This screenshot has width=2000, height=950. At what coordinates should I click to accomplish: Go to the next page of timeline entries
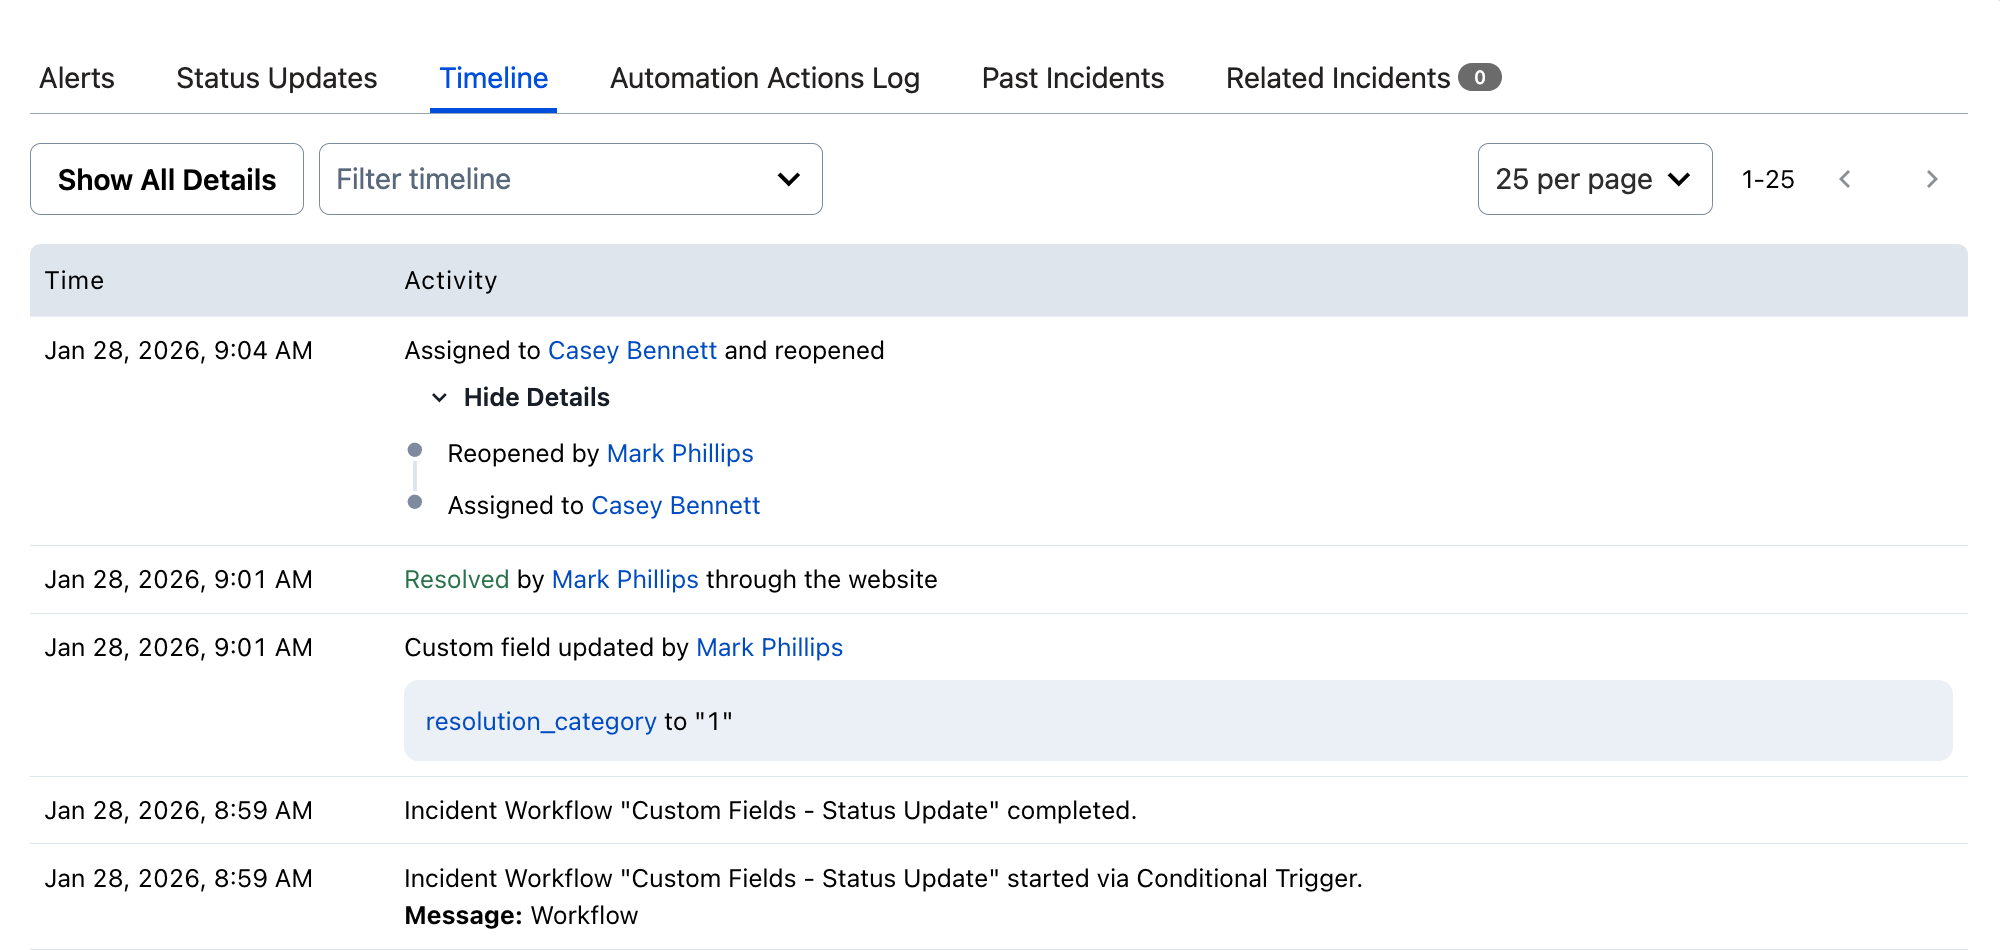tap(1932, 179)
